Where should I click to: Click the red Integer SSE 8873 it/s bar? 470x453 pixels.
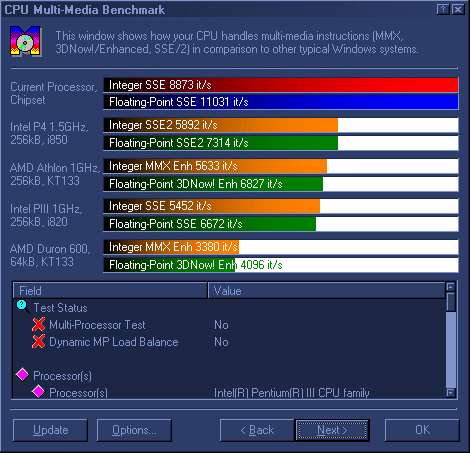click(x=281, y=85)
